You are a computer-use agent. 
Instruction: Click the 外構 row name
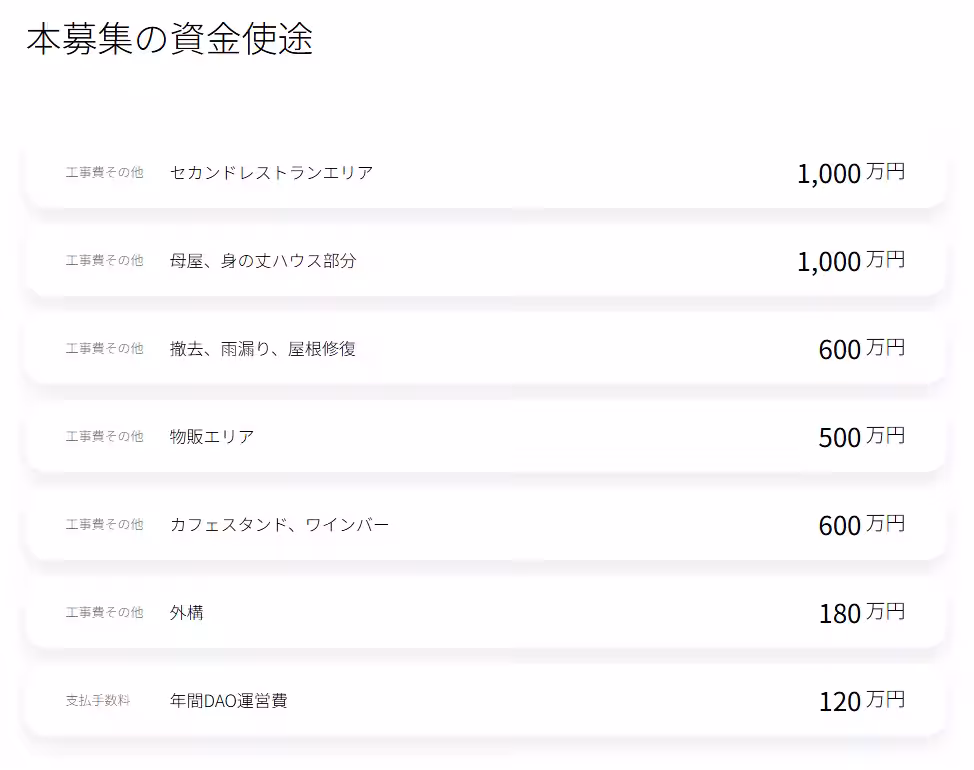187,613
